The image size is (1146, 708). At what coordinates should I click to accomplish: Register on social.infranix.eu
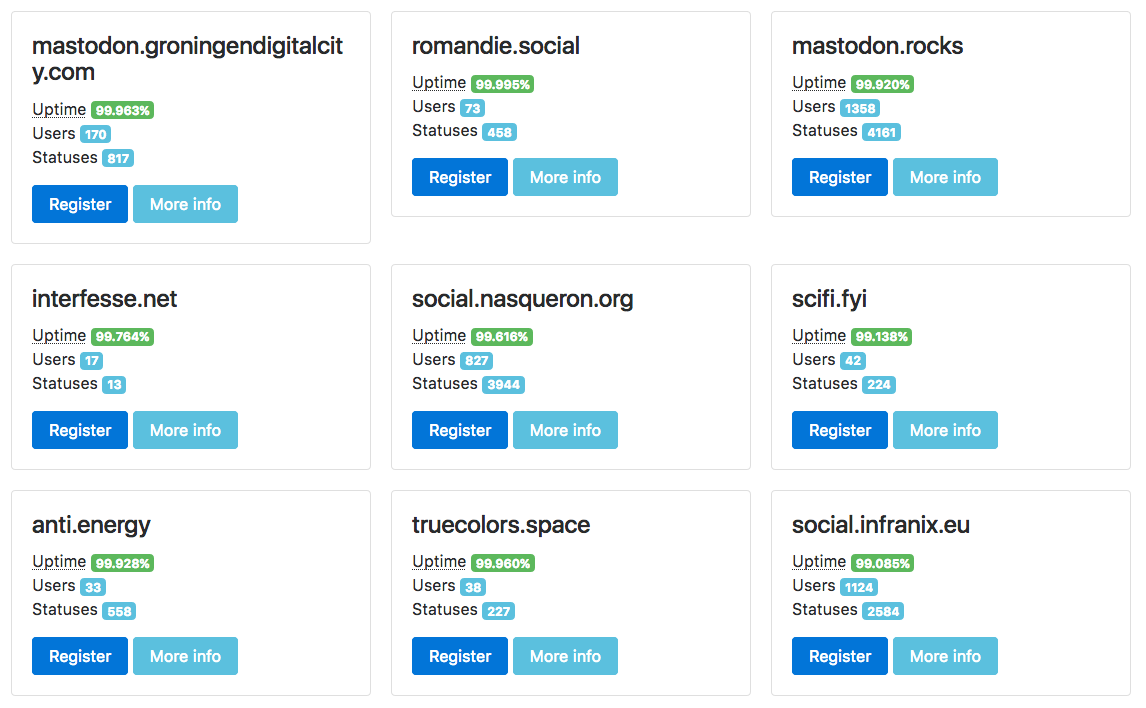pos(840,656)
